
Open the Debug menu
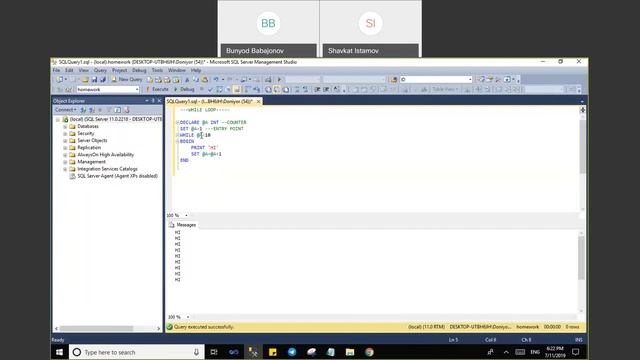139,70
